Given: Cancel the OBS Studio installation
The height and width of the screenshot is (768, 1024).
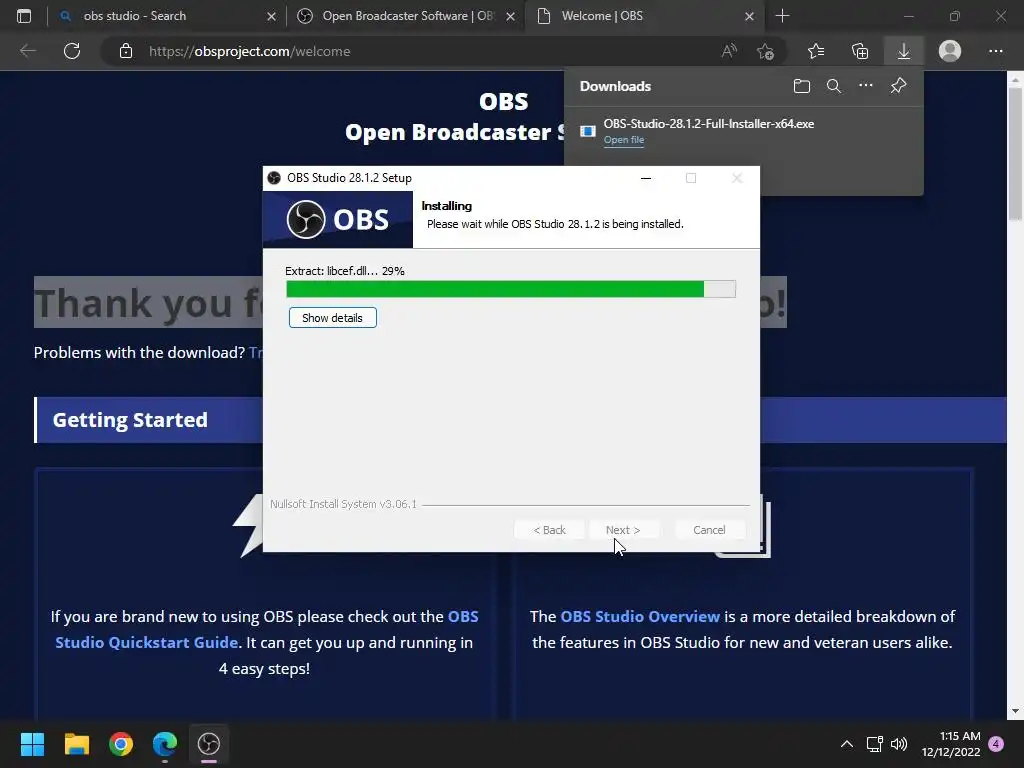Looking at the screenshot, I should [x=709, y=530].
